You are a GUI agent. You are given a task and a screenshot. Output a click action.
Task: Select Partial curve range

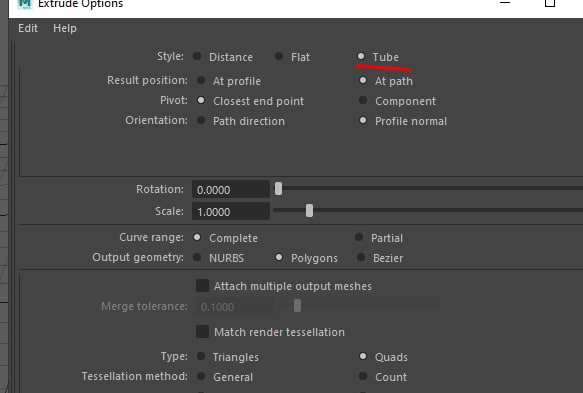pos(359,237)
